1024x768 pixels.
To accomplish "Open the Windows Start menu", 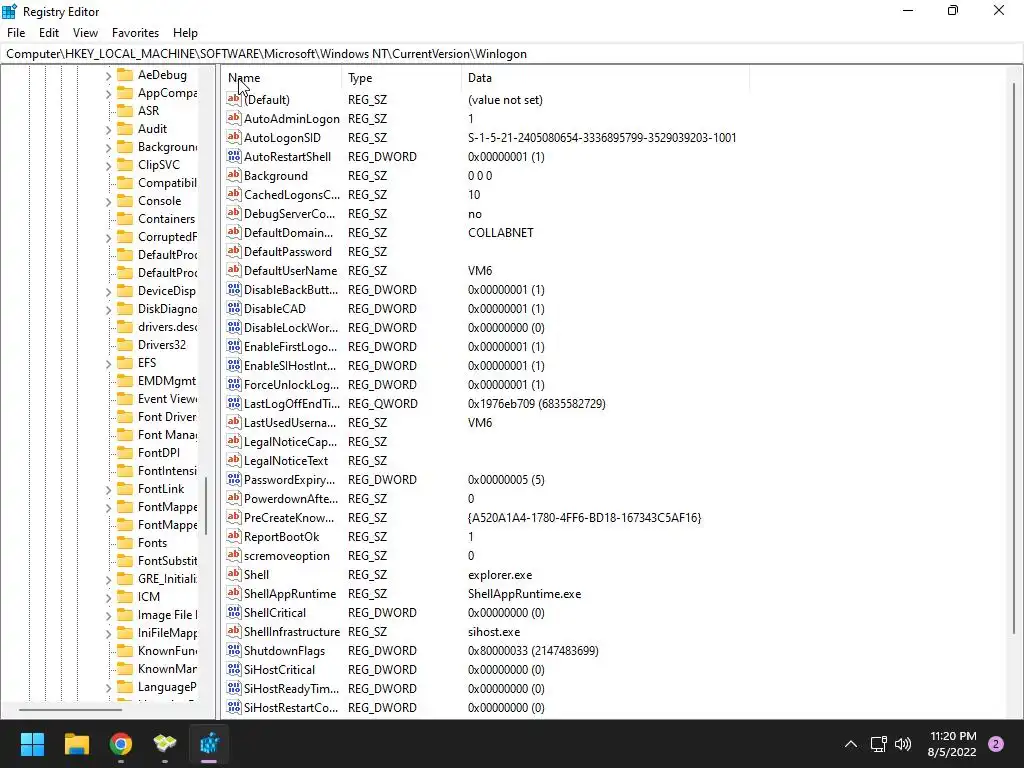I will [x=32, y=744].
